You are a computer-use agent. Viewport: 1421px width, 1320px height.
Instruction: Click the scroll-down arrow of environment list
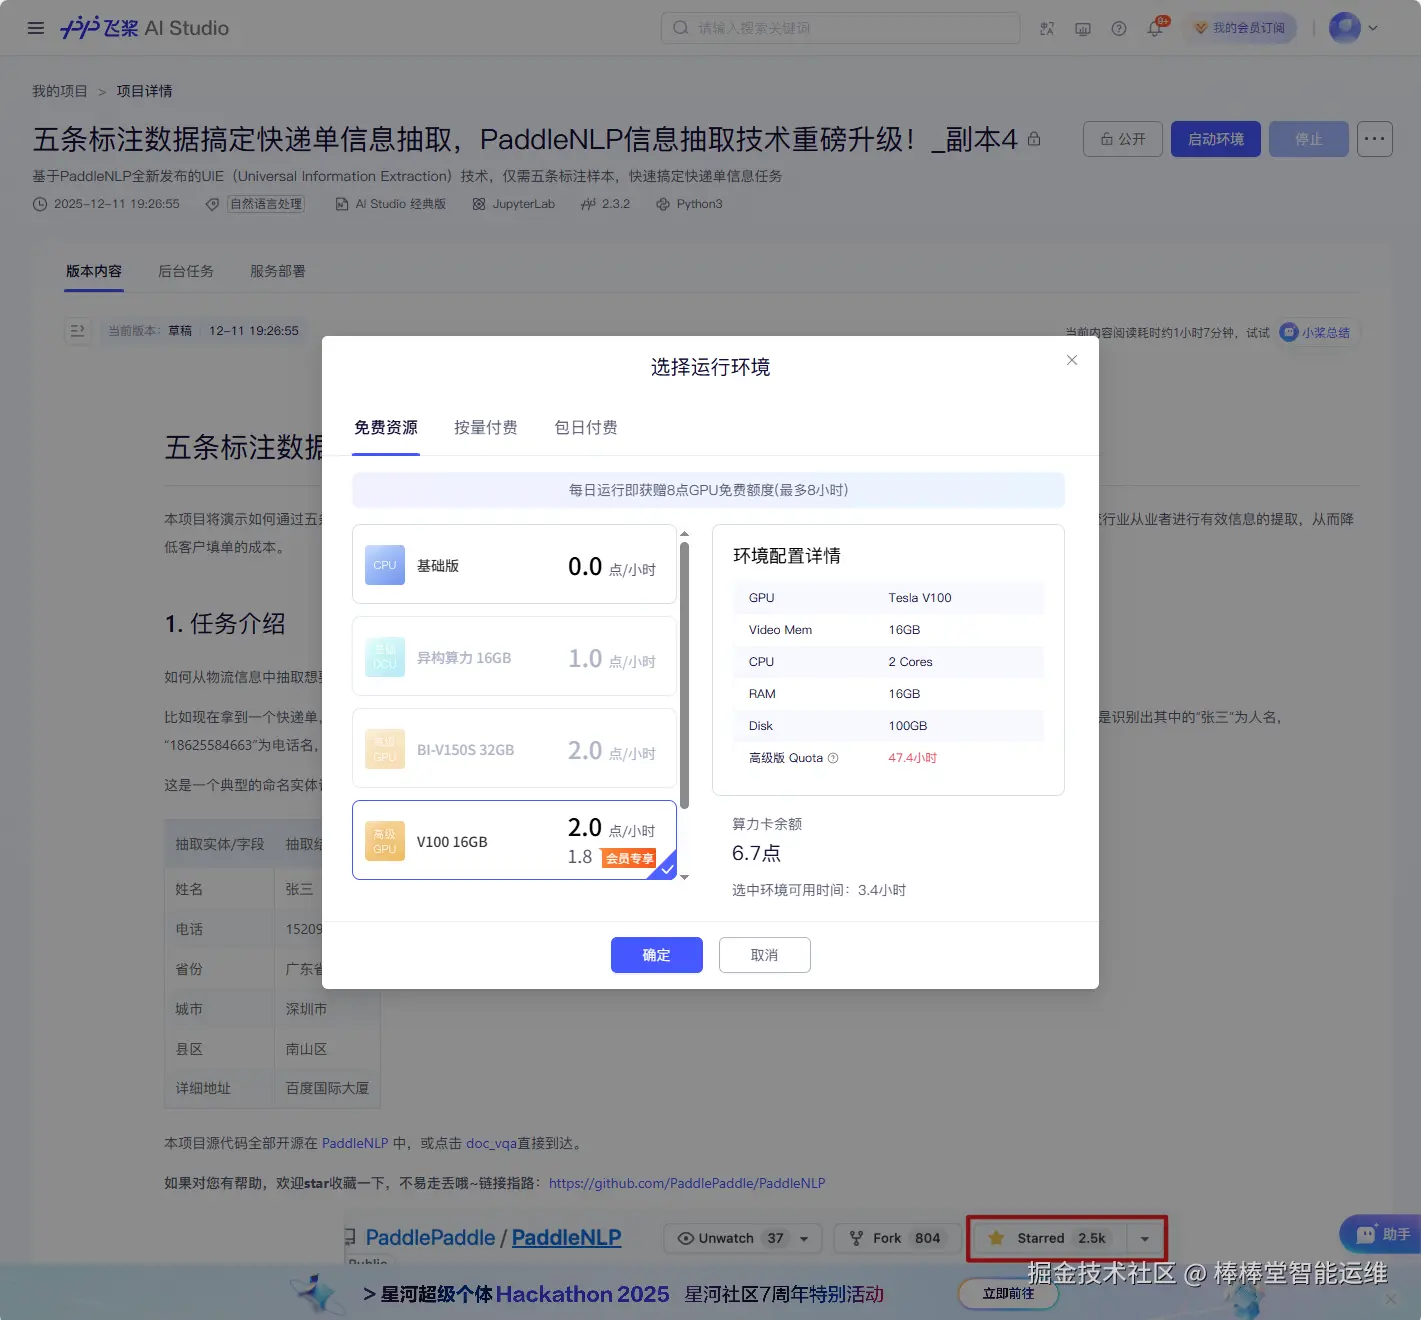point(685,877)
